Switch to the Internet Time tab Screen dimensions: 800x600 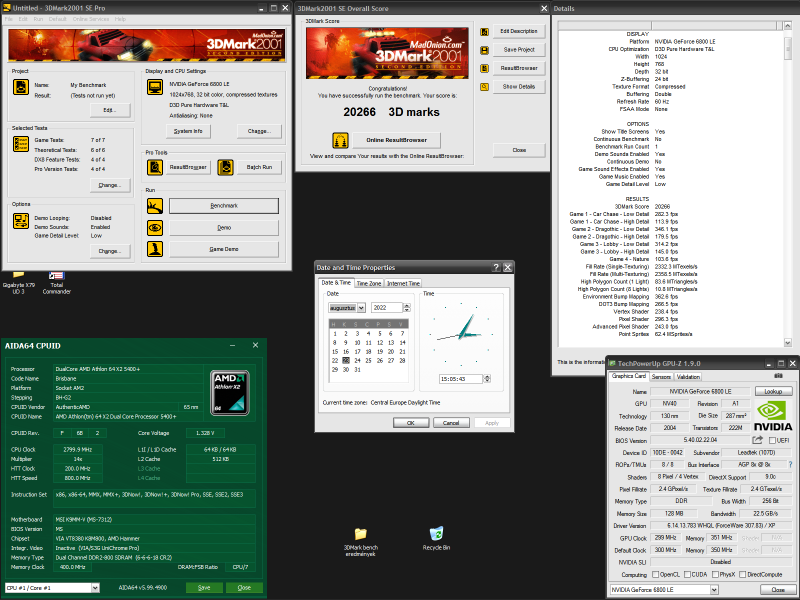(403, 284)
